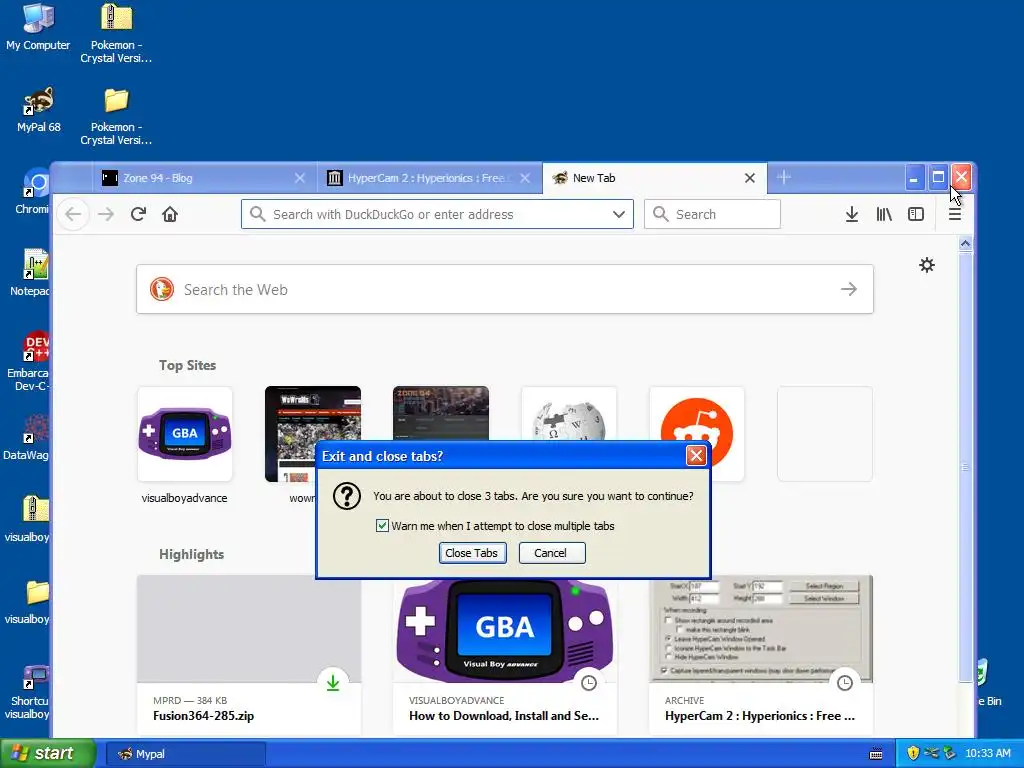
Task: Select the New Tab tab
Action: pyautogui.click(x=654, y=178)
